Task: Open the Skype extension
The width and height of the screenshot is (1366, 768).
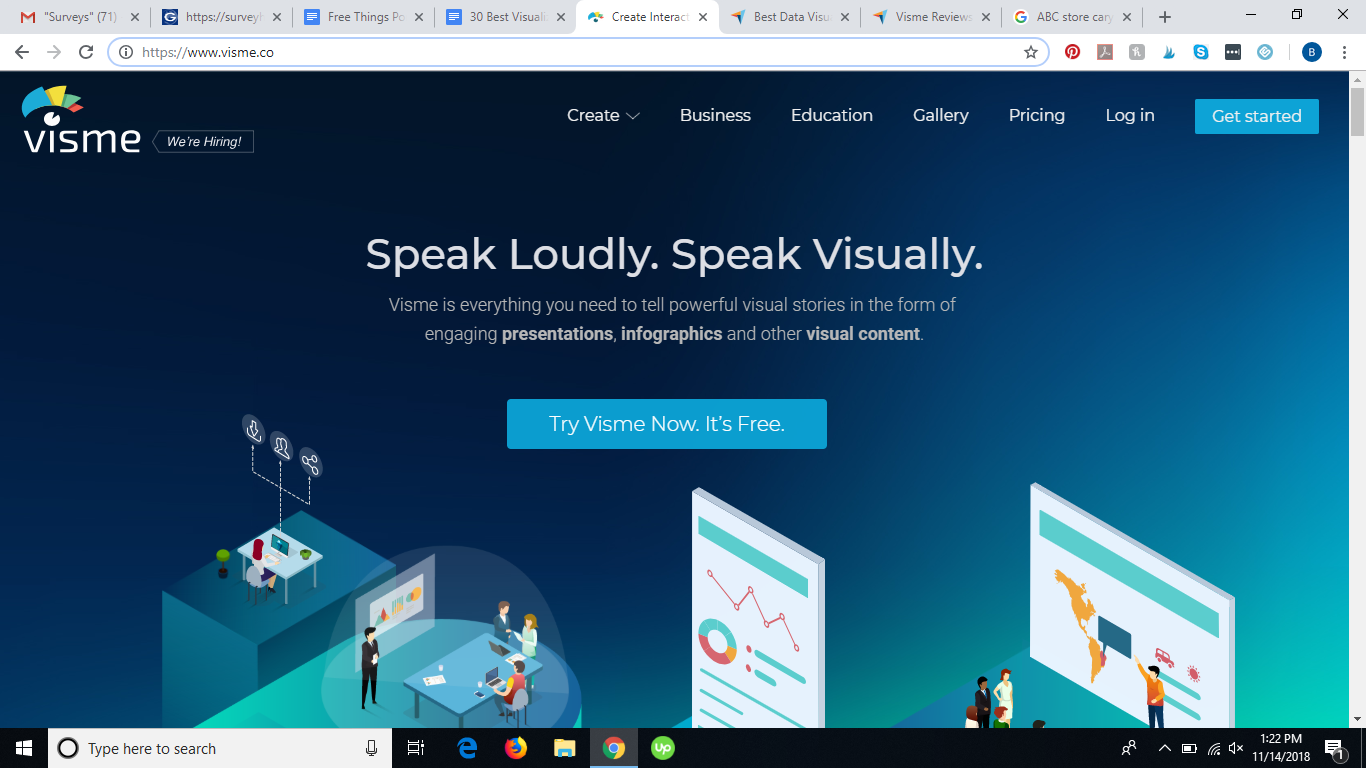Action: [1201, 52]
